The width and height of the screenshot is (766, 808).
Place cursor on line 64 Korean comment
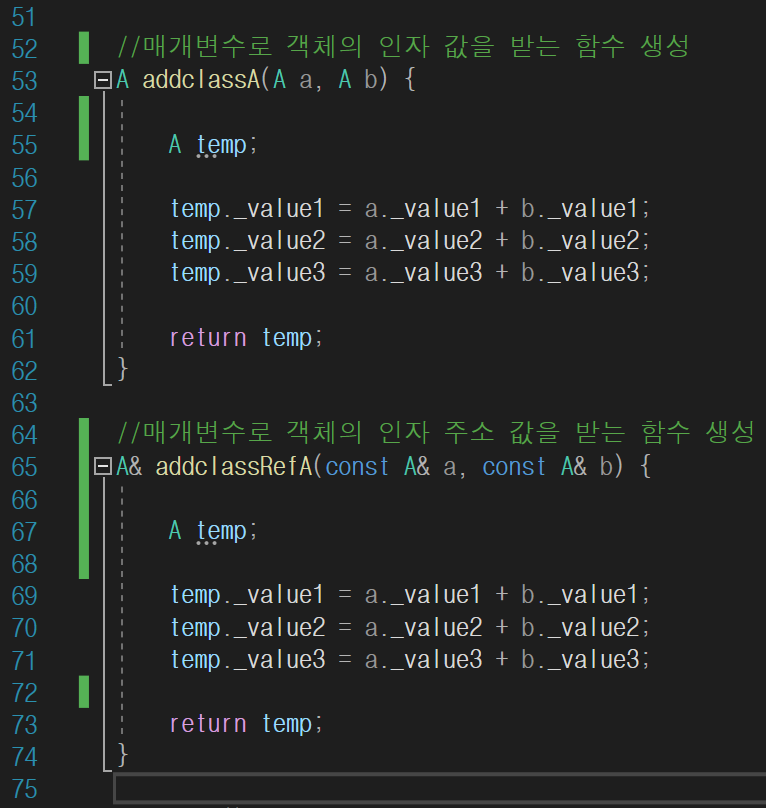pos(436,432)
